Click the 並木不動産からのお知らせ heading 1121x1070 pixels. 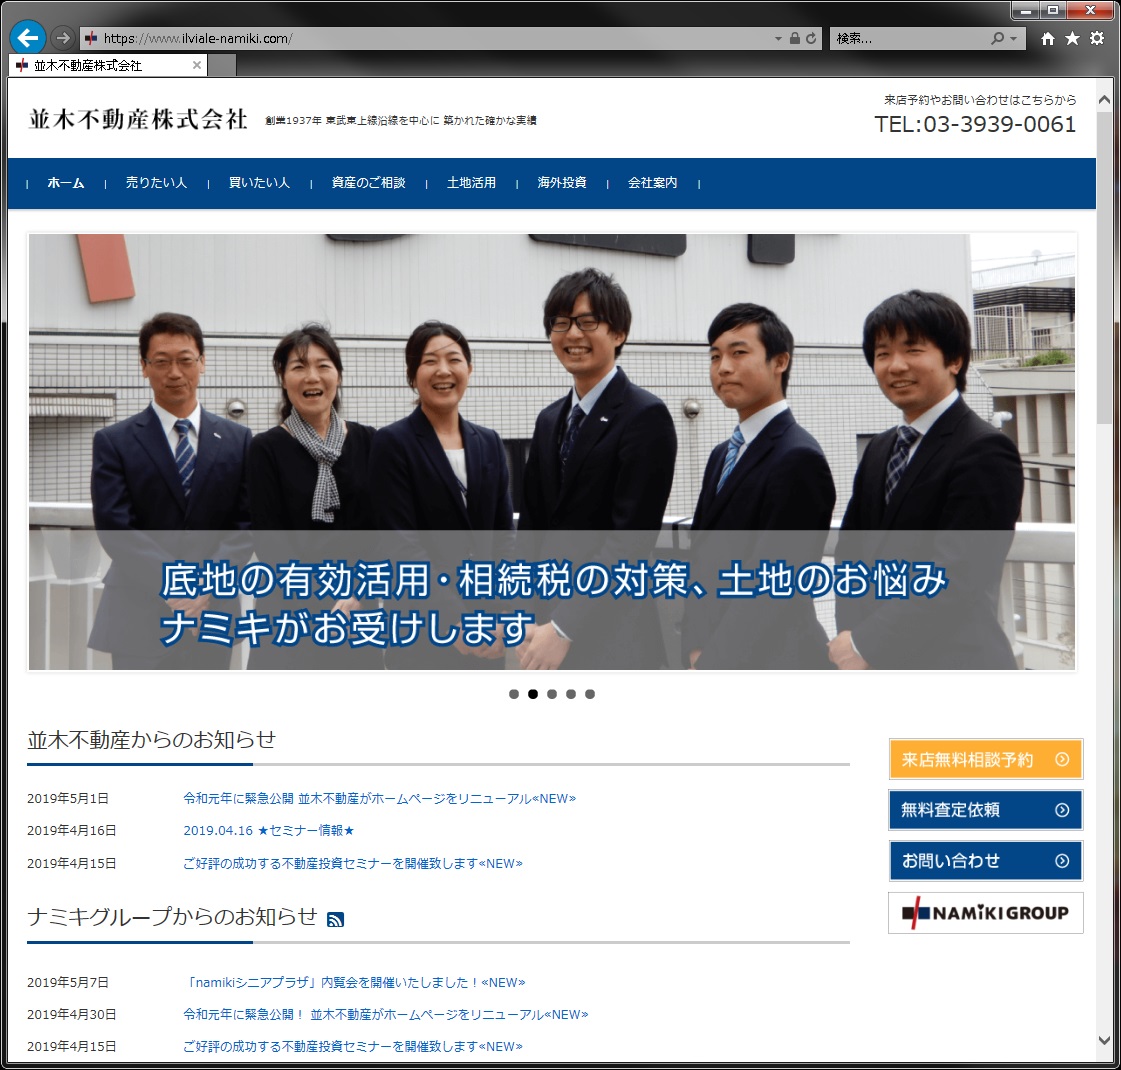[x=152, y=740]
